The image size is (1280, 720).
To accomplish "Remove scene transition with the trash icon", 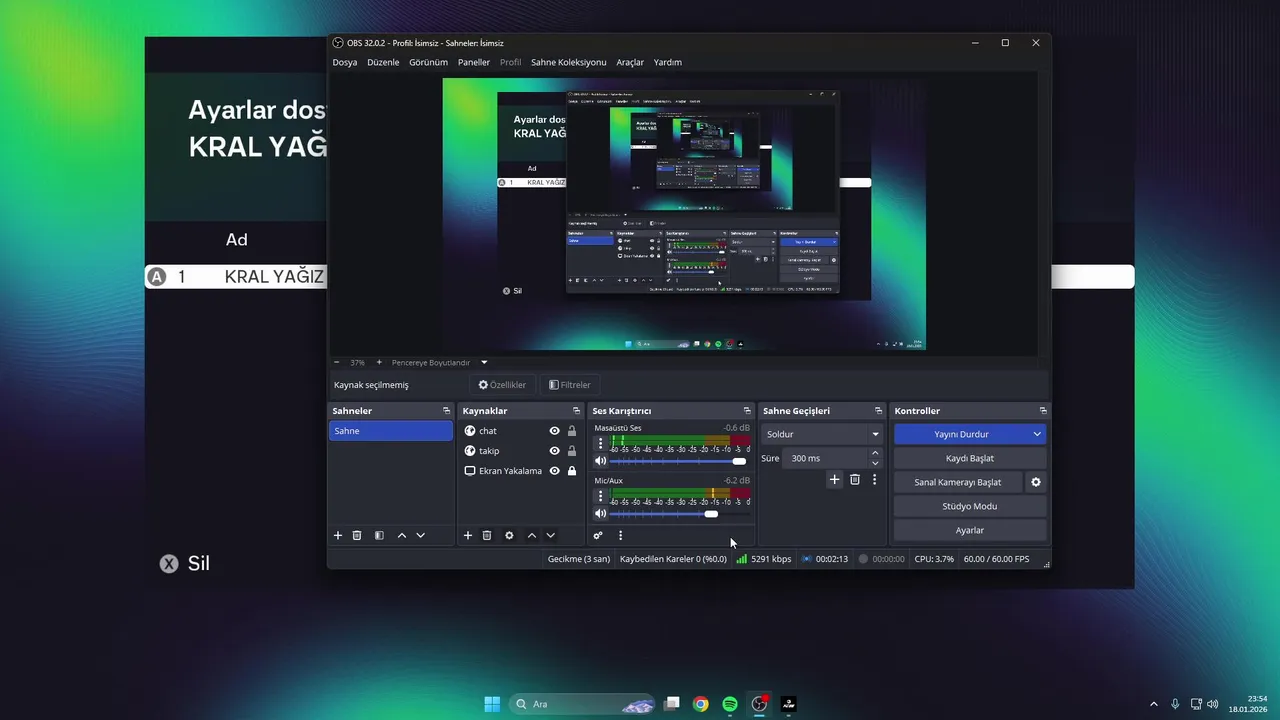I will [x=855, y=480].
